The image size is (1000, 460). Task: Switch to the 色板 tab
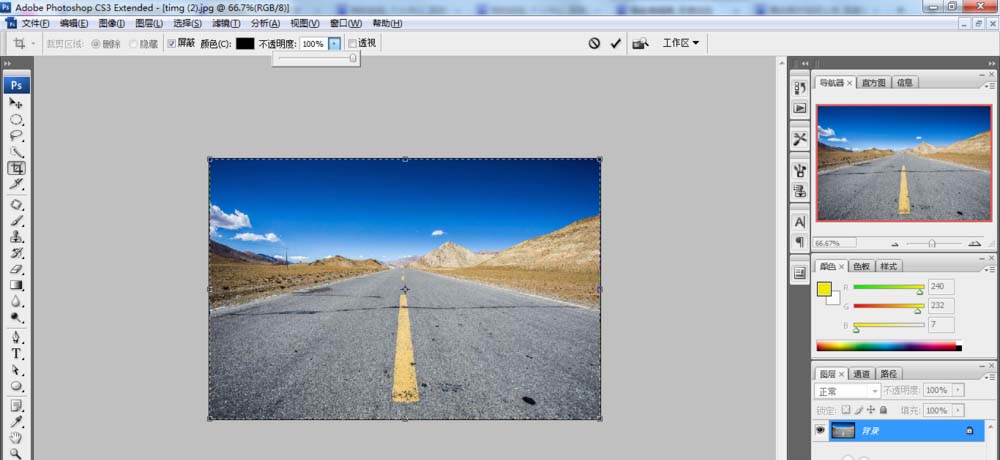coord(862,266)
